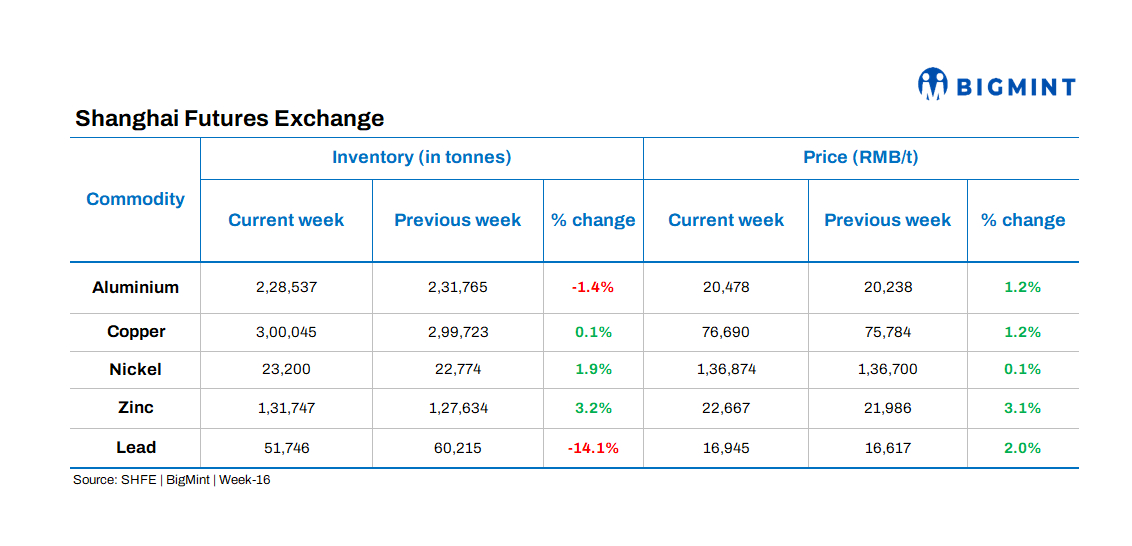Click the BigMint logo icon
Viewport: 1132px width, 546px height.
tap(932, 84)
